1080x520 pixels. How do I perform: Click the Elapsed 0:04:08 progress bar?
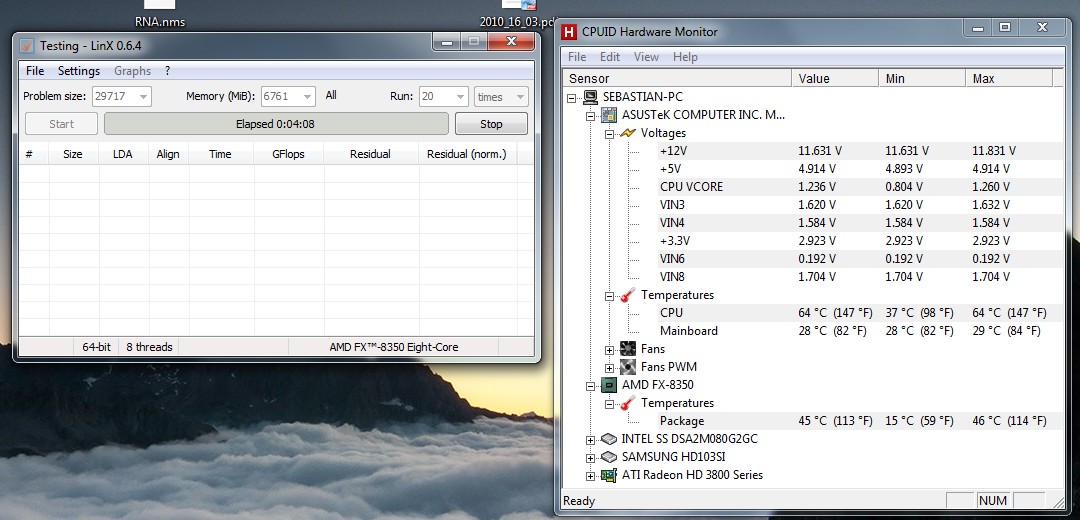(276, 124)
